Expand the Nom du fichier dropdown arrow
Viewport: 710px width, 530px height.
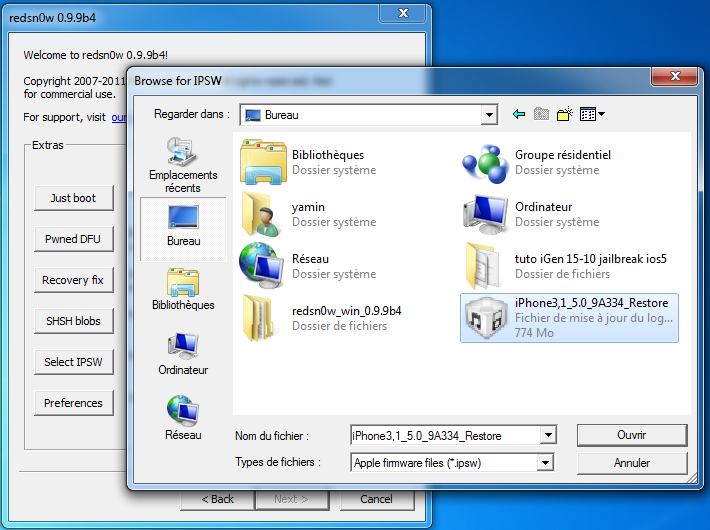coord(548,435)
